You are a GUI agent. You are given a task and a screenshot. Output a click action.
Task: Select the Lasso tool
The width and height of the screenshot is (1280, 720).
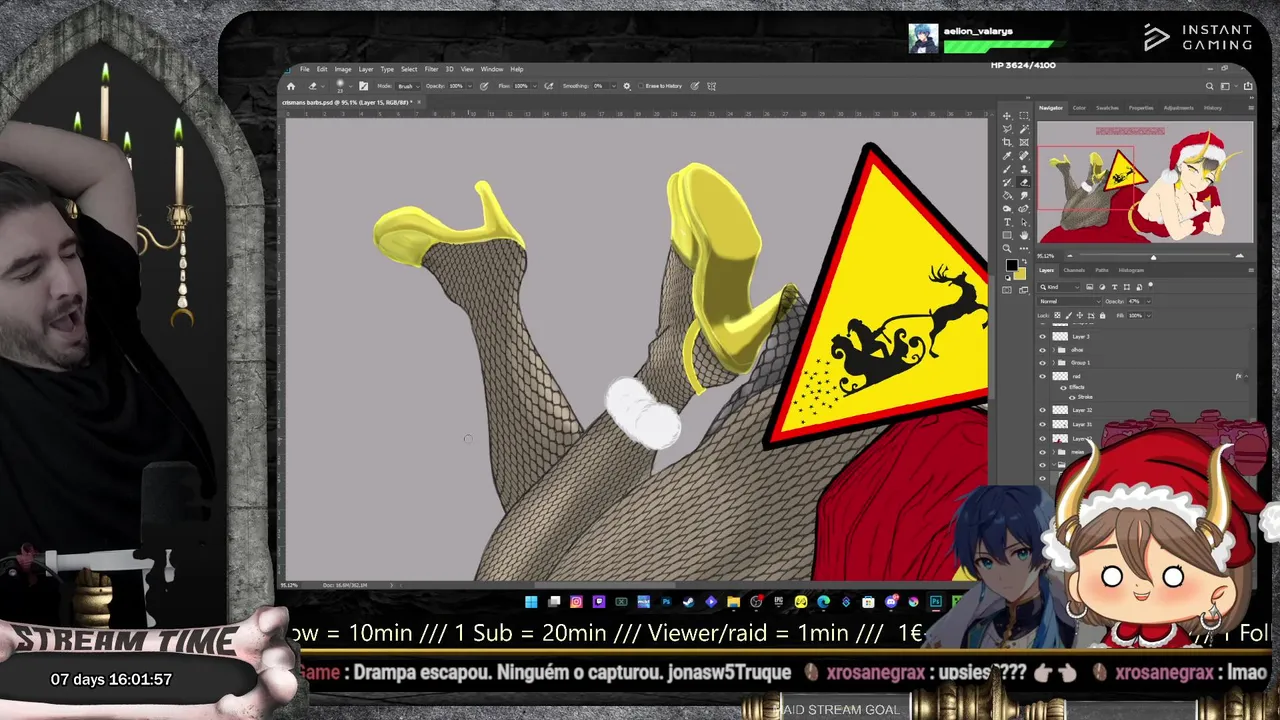point(1007,129)
